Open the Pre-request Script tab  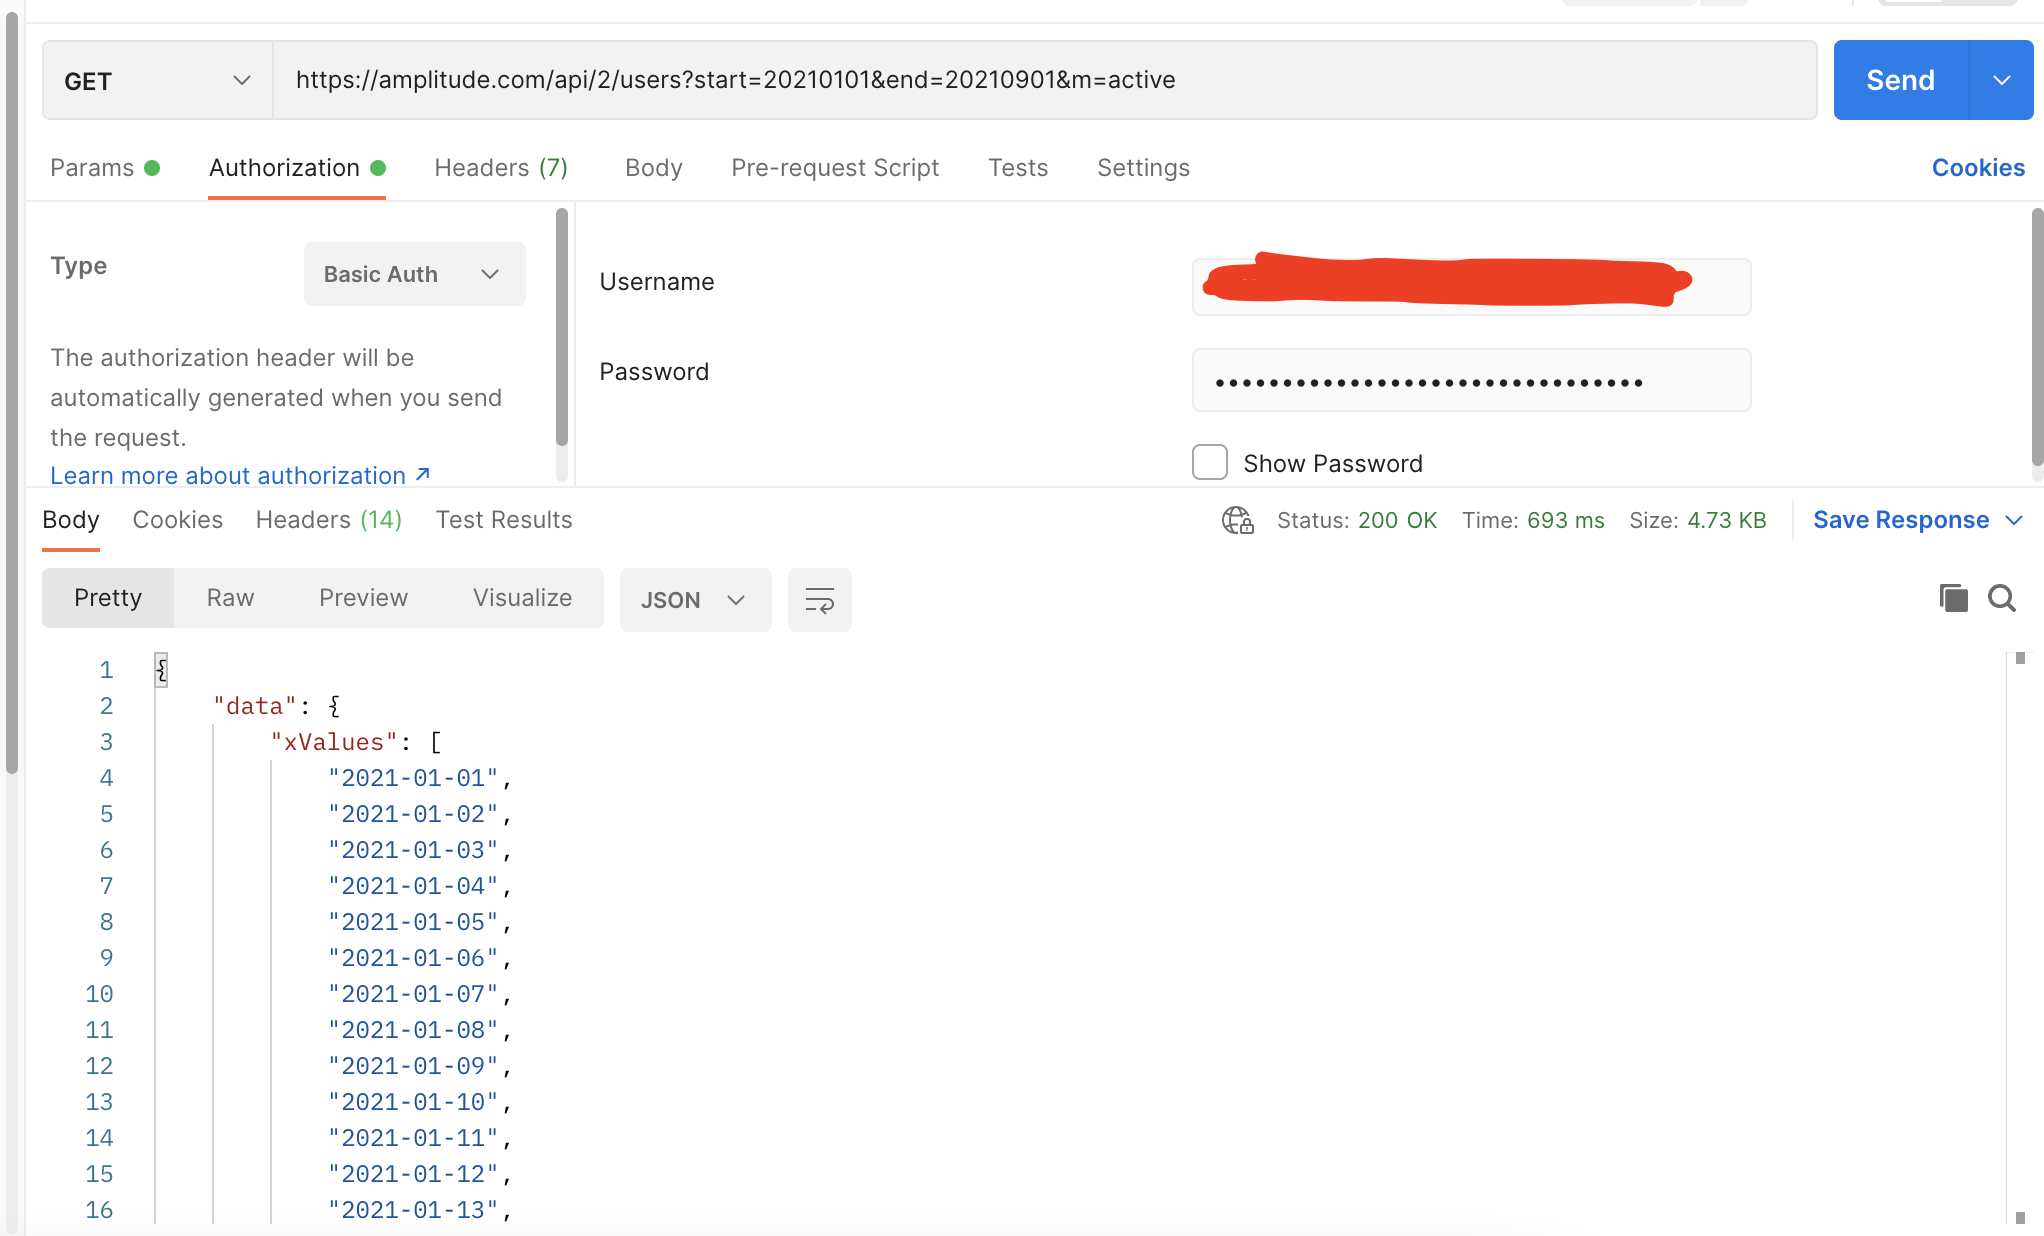click(x=835, y=168)
